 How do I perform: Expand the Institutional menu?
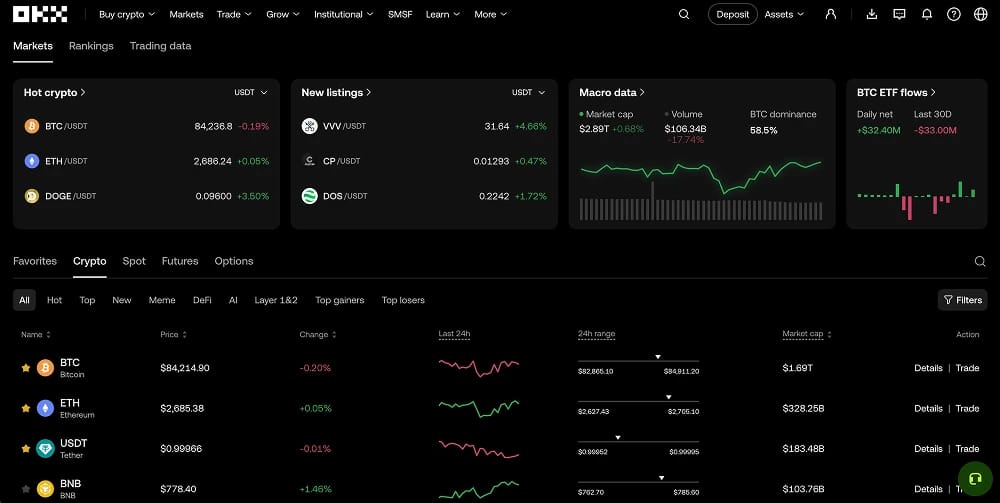coord(344,14)
